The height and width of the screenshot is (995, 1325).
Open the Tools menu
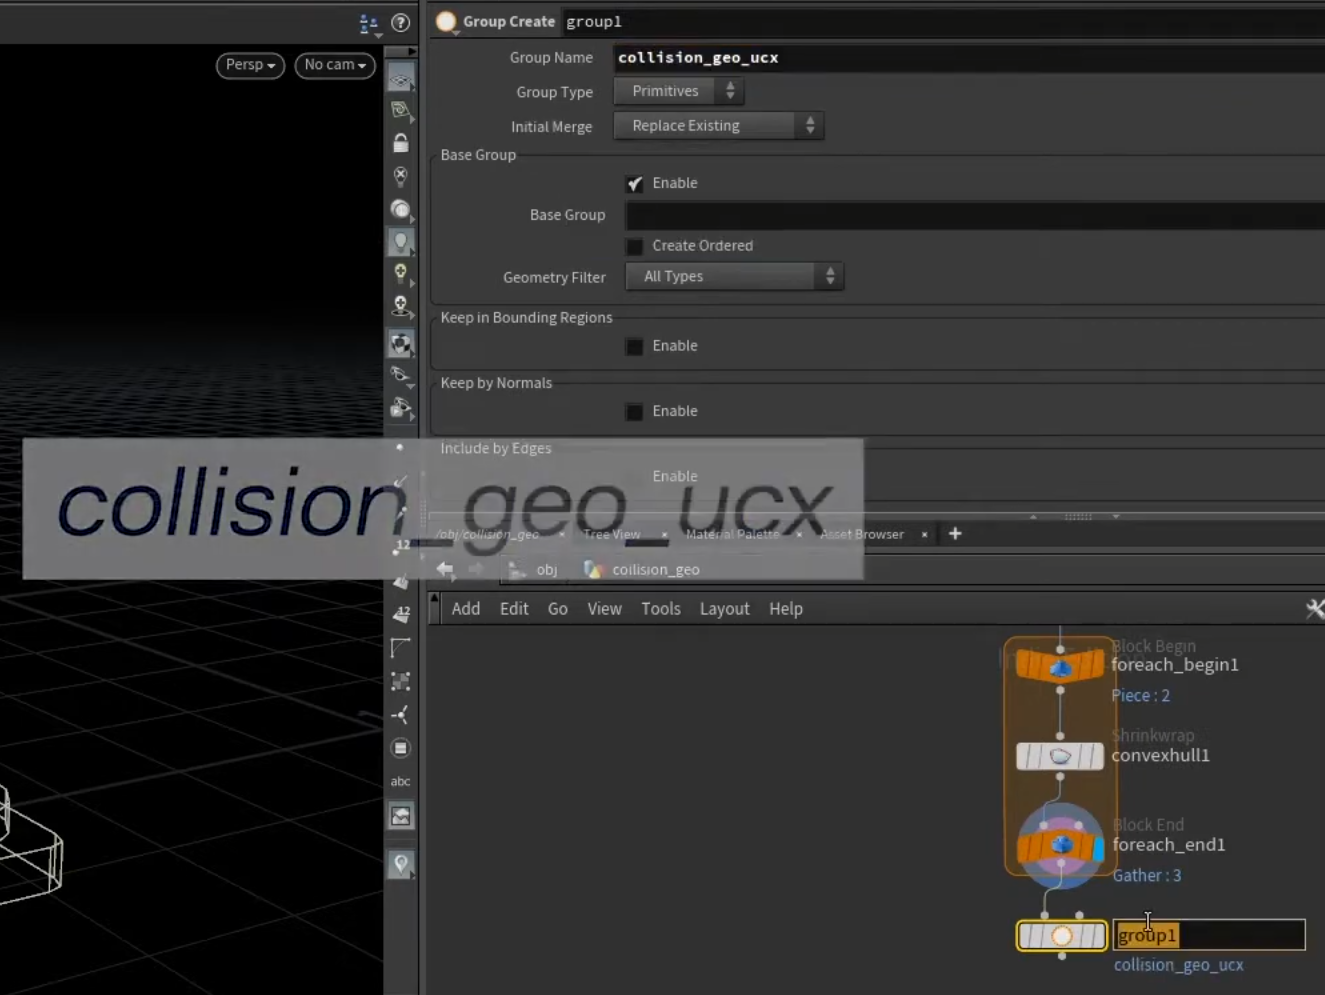coord(661,609)
